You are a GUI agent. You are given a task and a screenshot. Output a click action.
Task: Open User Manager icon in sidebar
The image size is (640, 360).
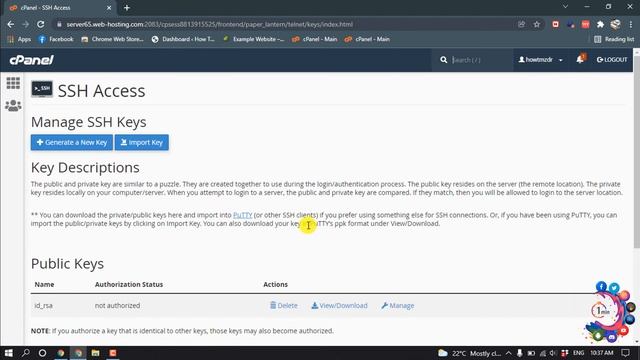coord(13,106)
